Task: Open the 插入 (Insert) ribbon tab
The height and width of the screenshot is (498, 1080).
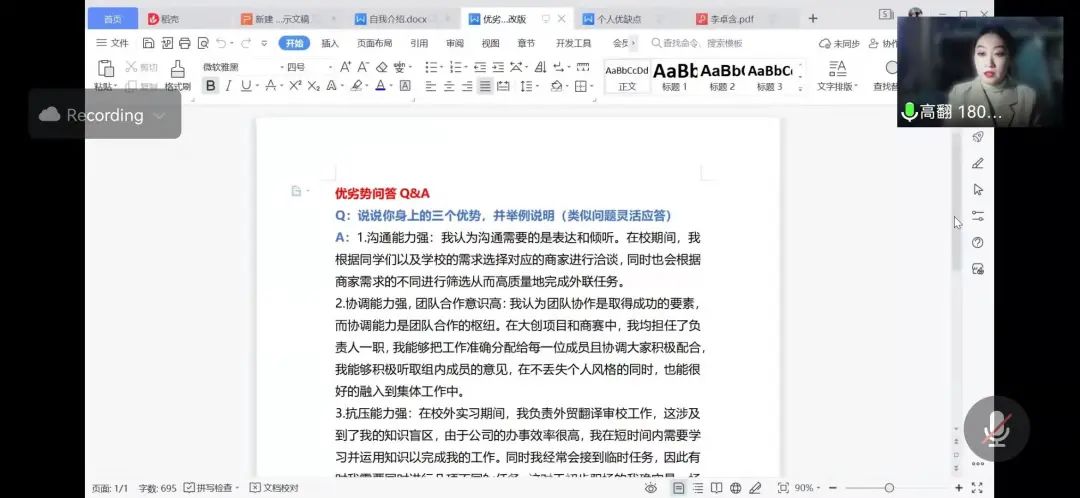Action: pyautogui.click(x=330, y=43)
